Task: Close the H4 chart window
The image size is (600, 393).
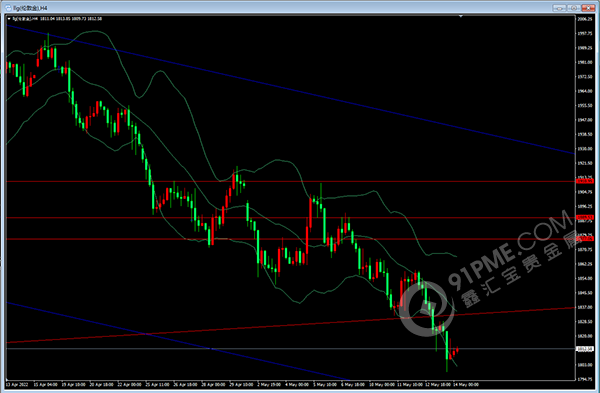Action: [588, 8]
